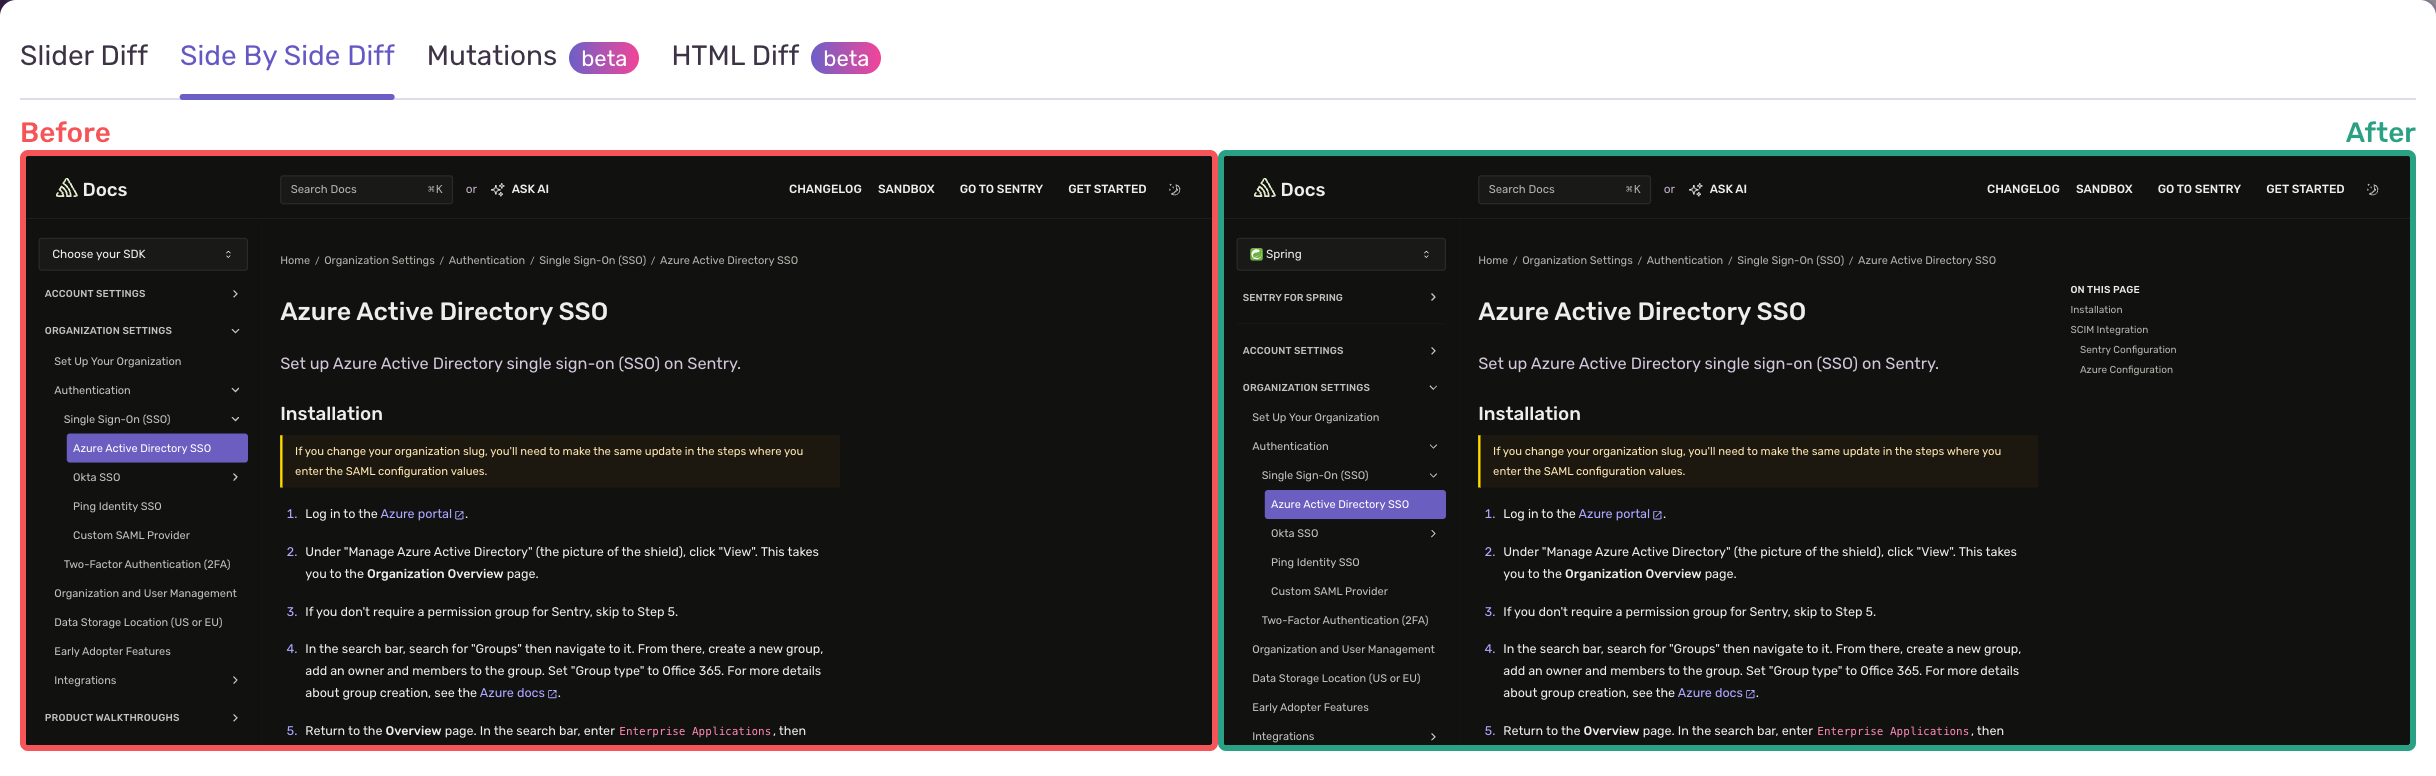
Task: Click the Ask AI sparkle icon in After pane
Action: point(1696,189)
